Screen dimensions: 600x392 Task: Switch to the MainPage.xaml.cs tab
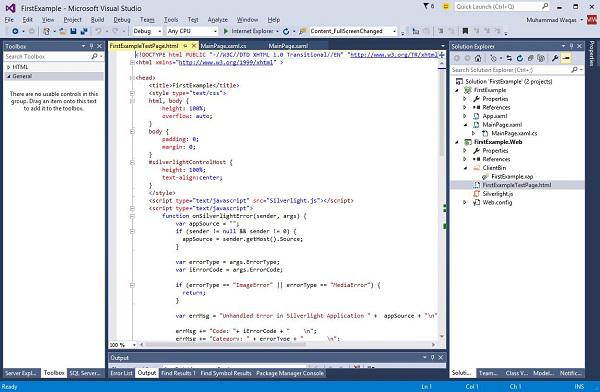click(x=223, y=46)
